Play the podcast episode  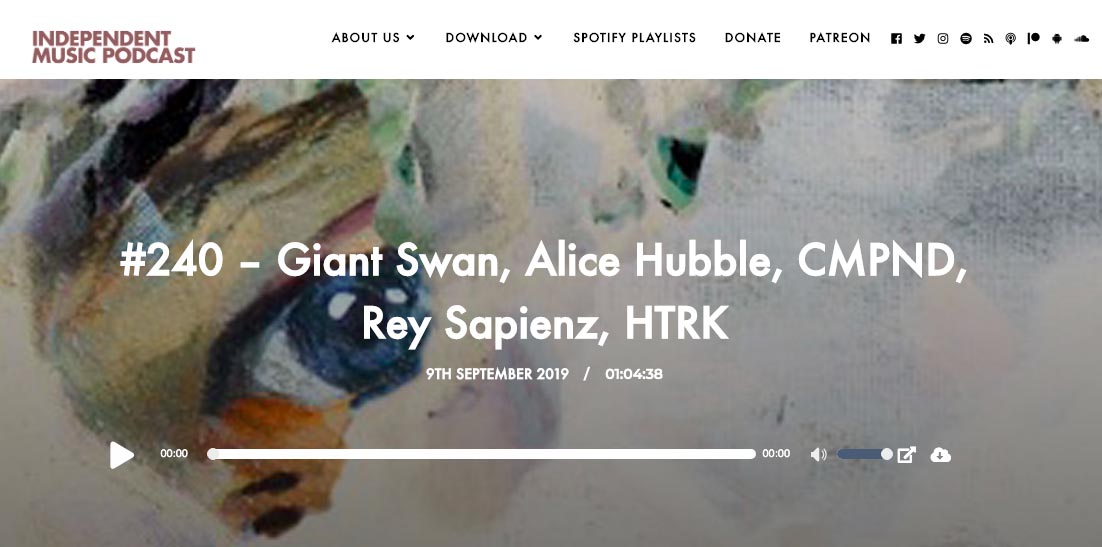click(x=122, y=455)
